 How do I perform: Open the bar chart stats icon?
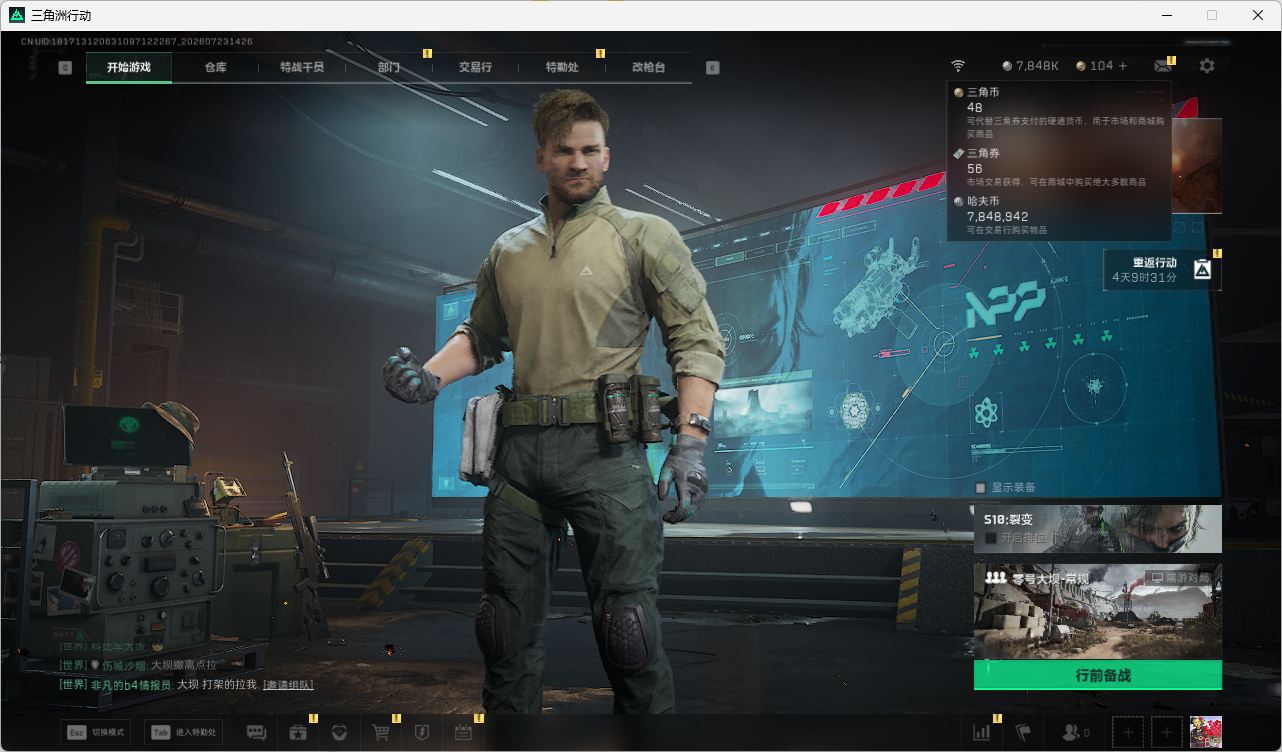[x=982, y=733]
